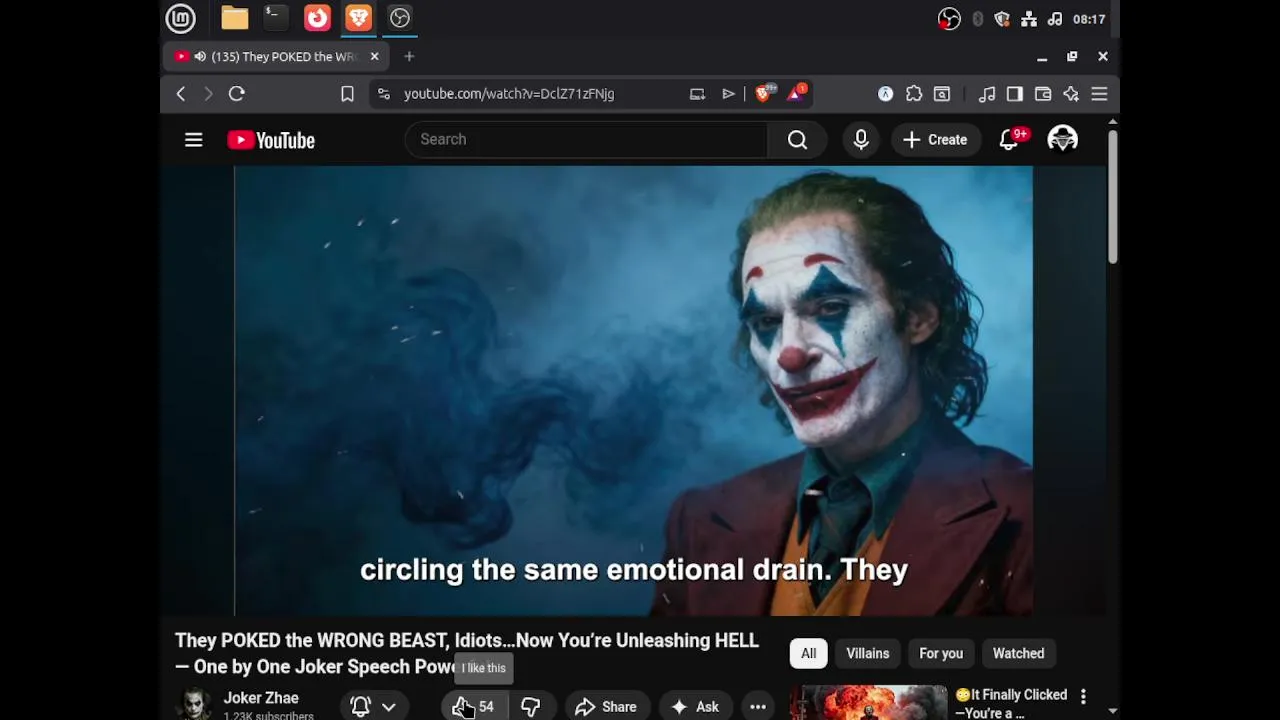
Task: Open the YouTube guide menu
Action: (x=194, y=140)
